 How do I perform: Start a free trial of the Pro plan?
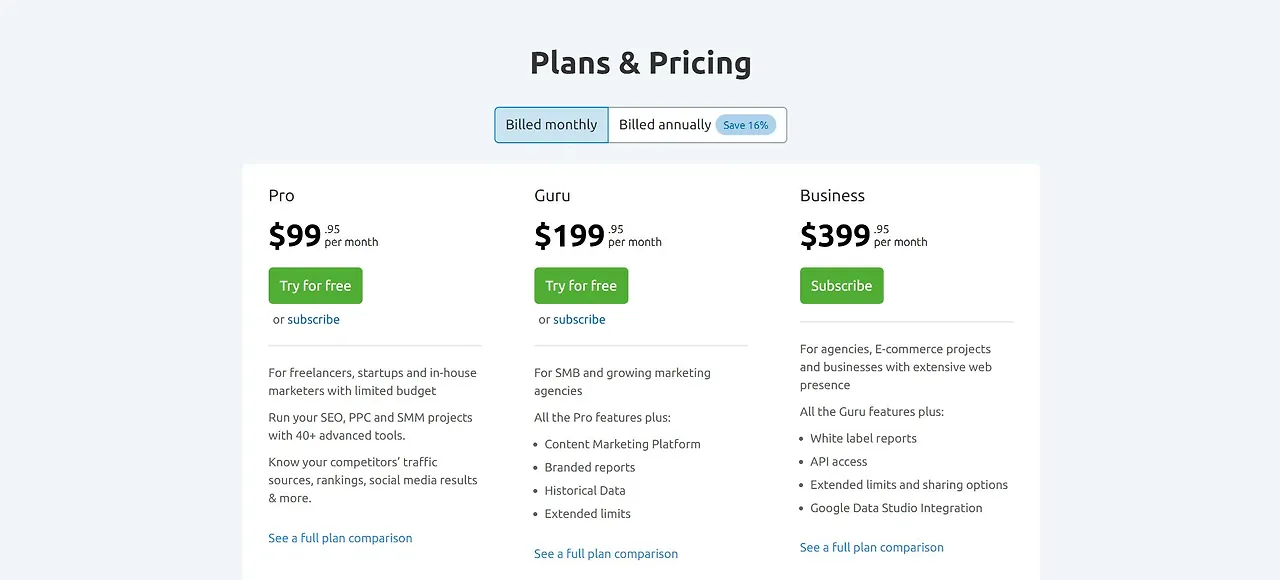(x=315, y=285)
